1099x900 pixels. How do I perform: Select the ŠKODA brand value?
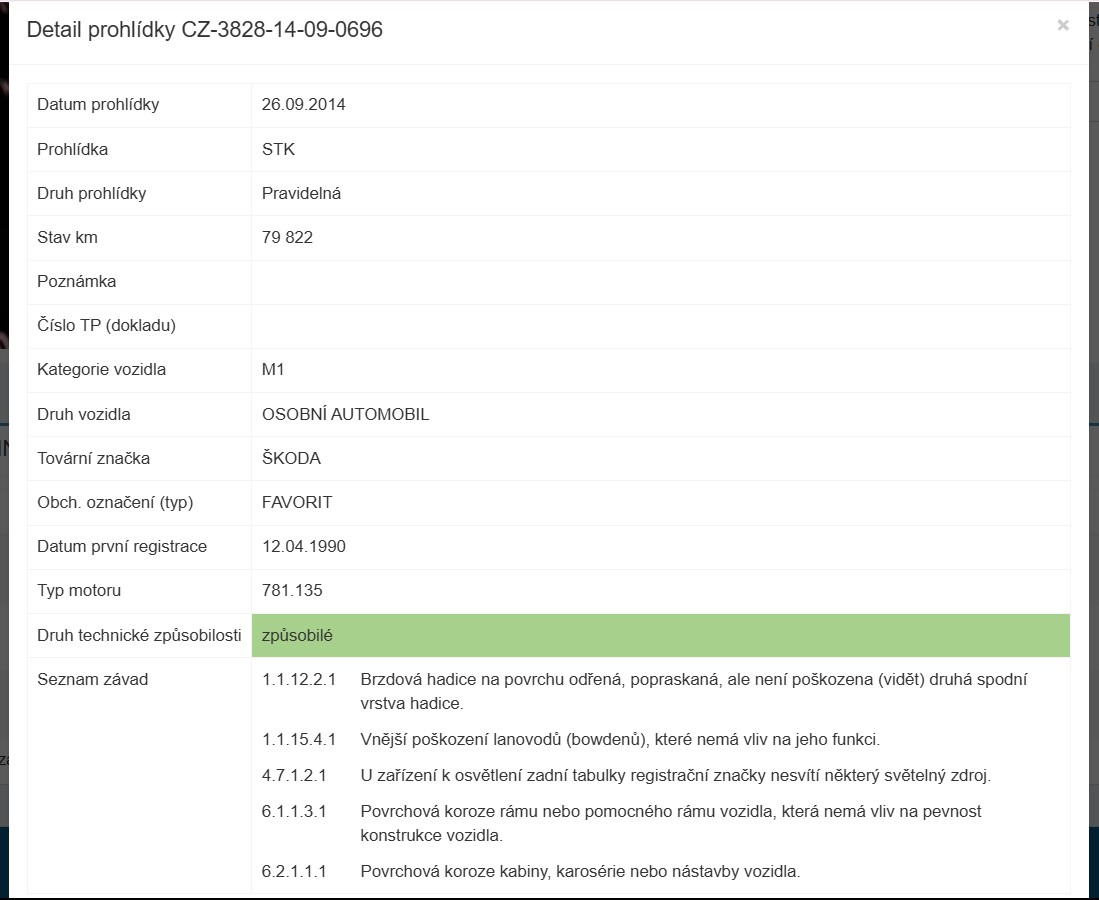tap(292, 458)
